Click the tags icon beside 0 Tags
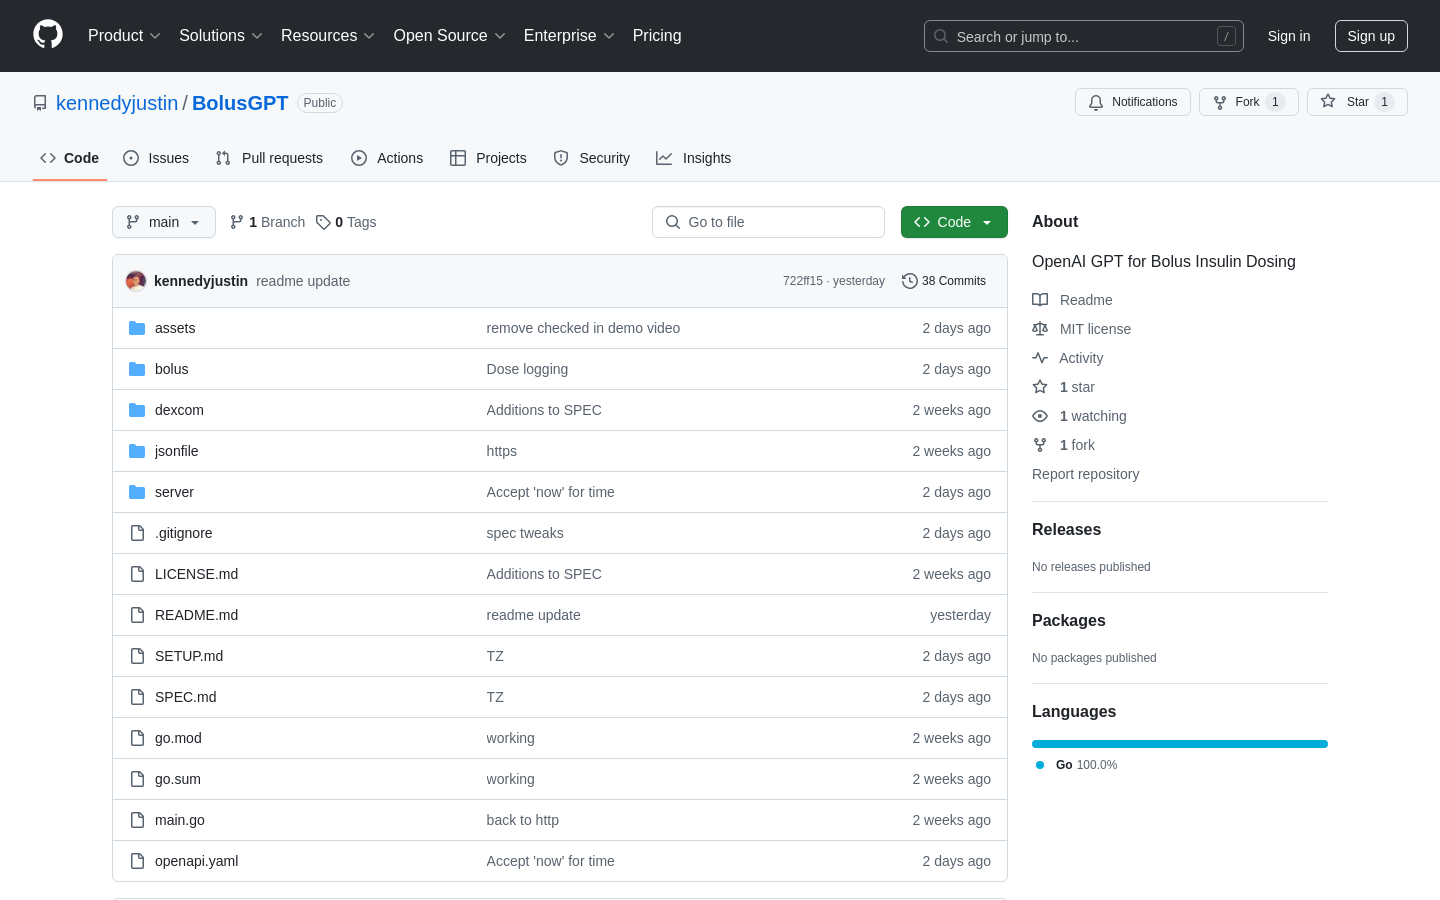This screenshot has height=900, width=1440. pos(323,222)
